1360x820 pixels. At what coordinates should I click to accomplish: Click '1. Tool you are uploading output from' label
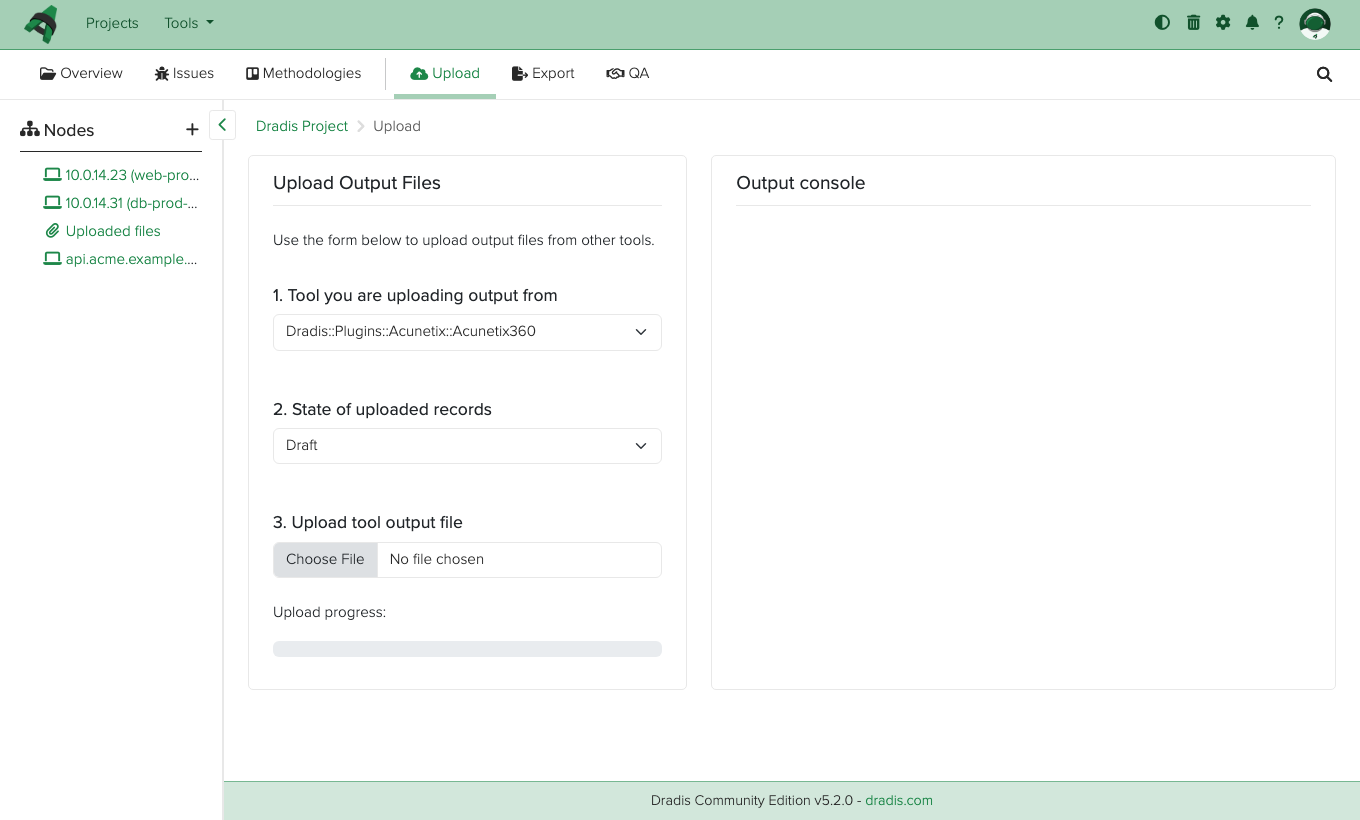pos(415,296)
